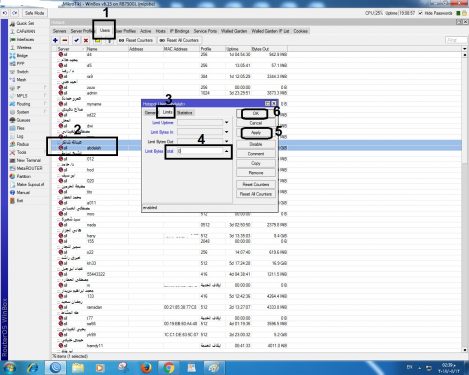Click Reset All Counters in the dialog
Screen dimensions: 469x375
256,194
